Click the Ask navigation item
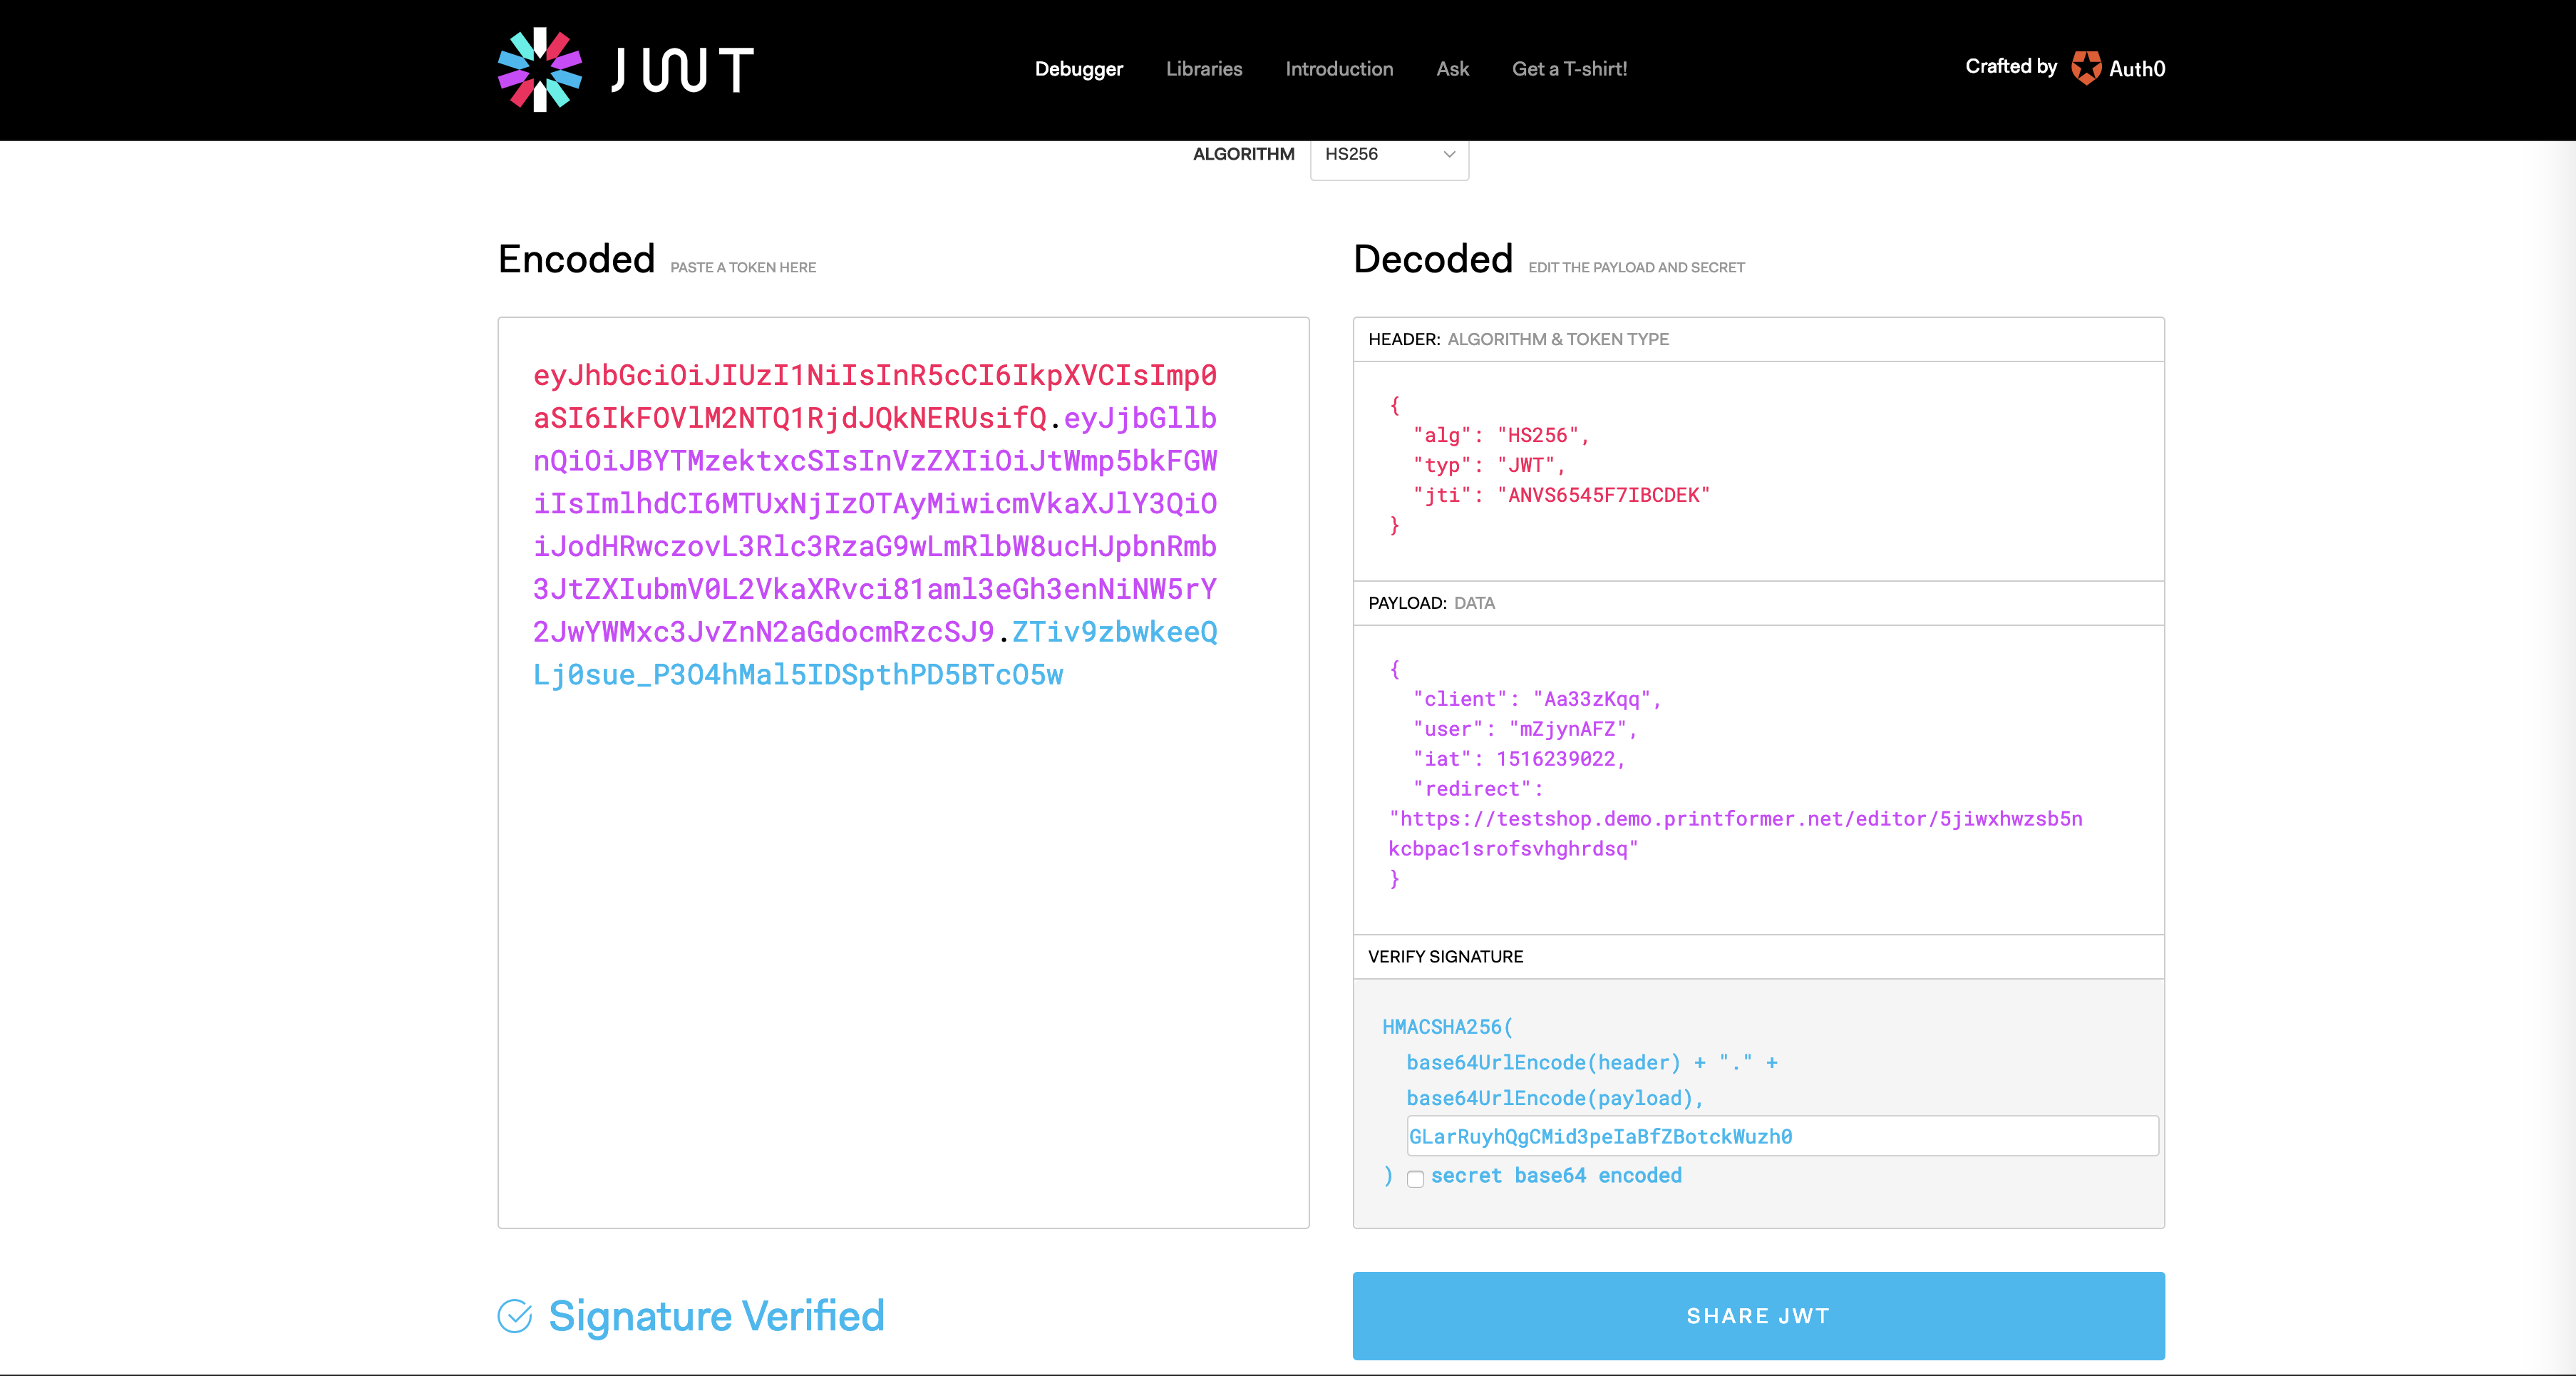The image size is (2576, 1376). click(1451, 68)
